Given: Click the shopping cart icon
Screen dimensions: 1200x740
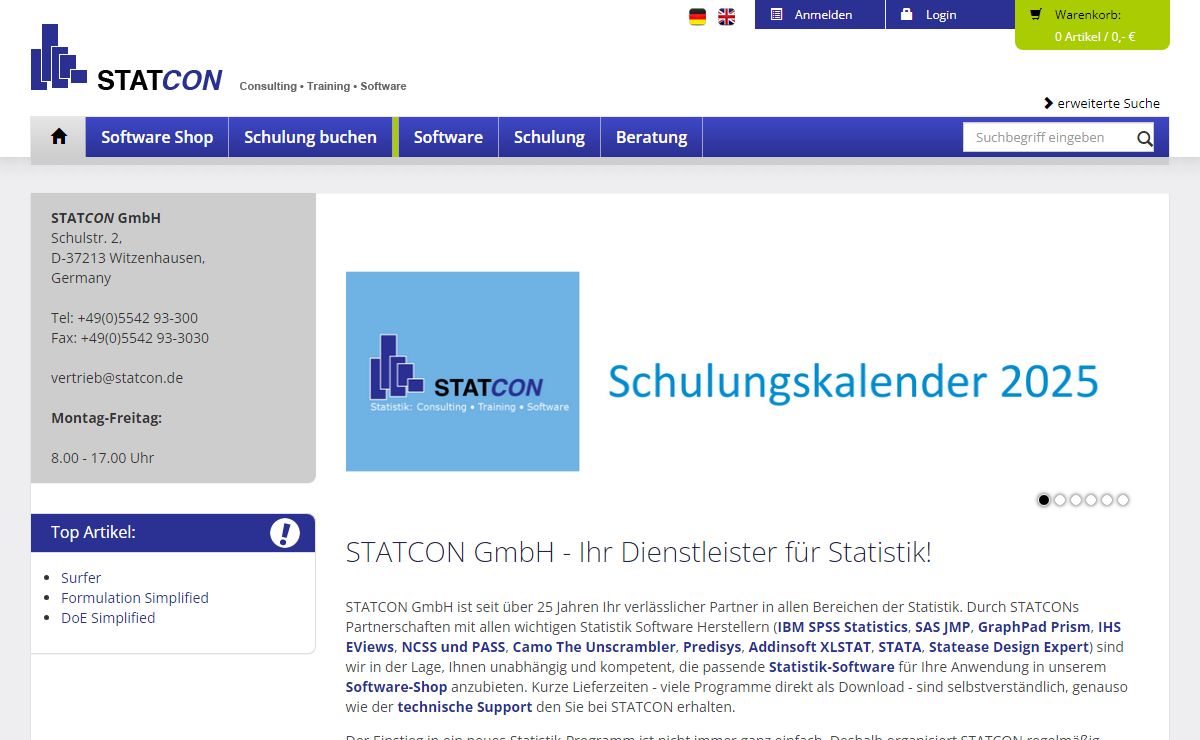Looking at the screenshot, I should tap(1035, 14).
